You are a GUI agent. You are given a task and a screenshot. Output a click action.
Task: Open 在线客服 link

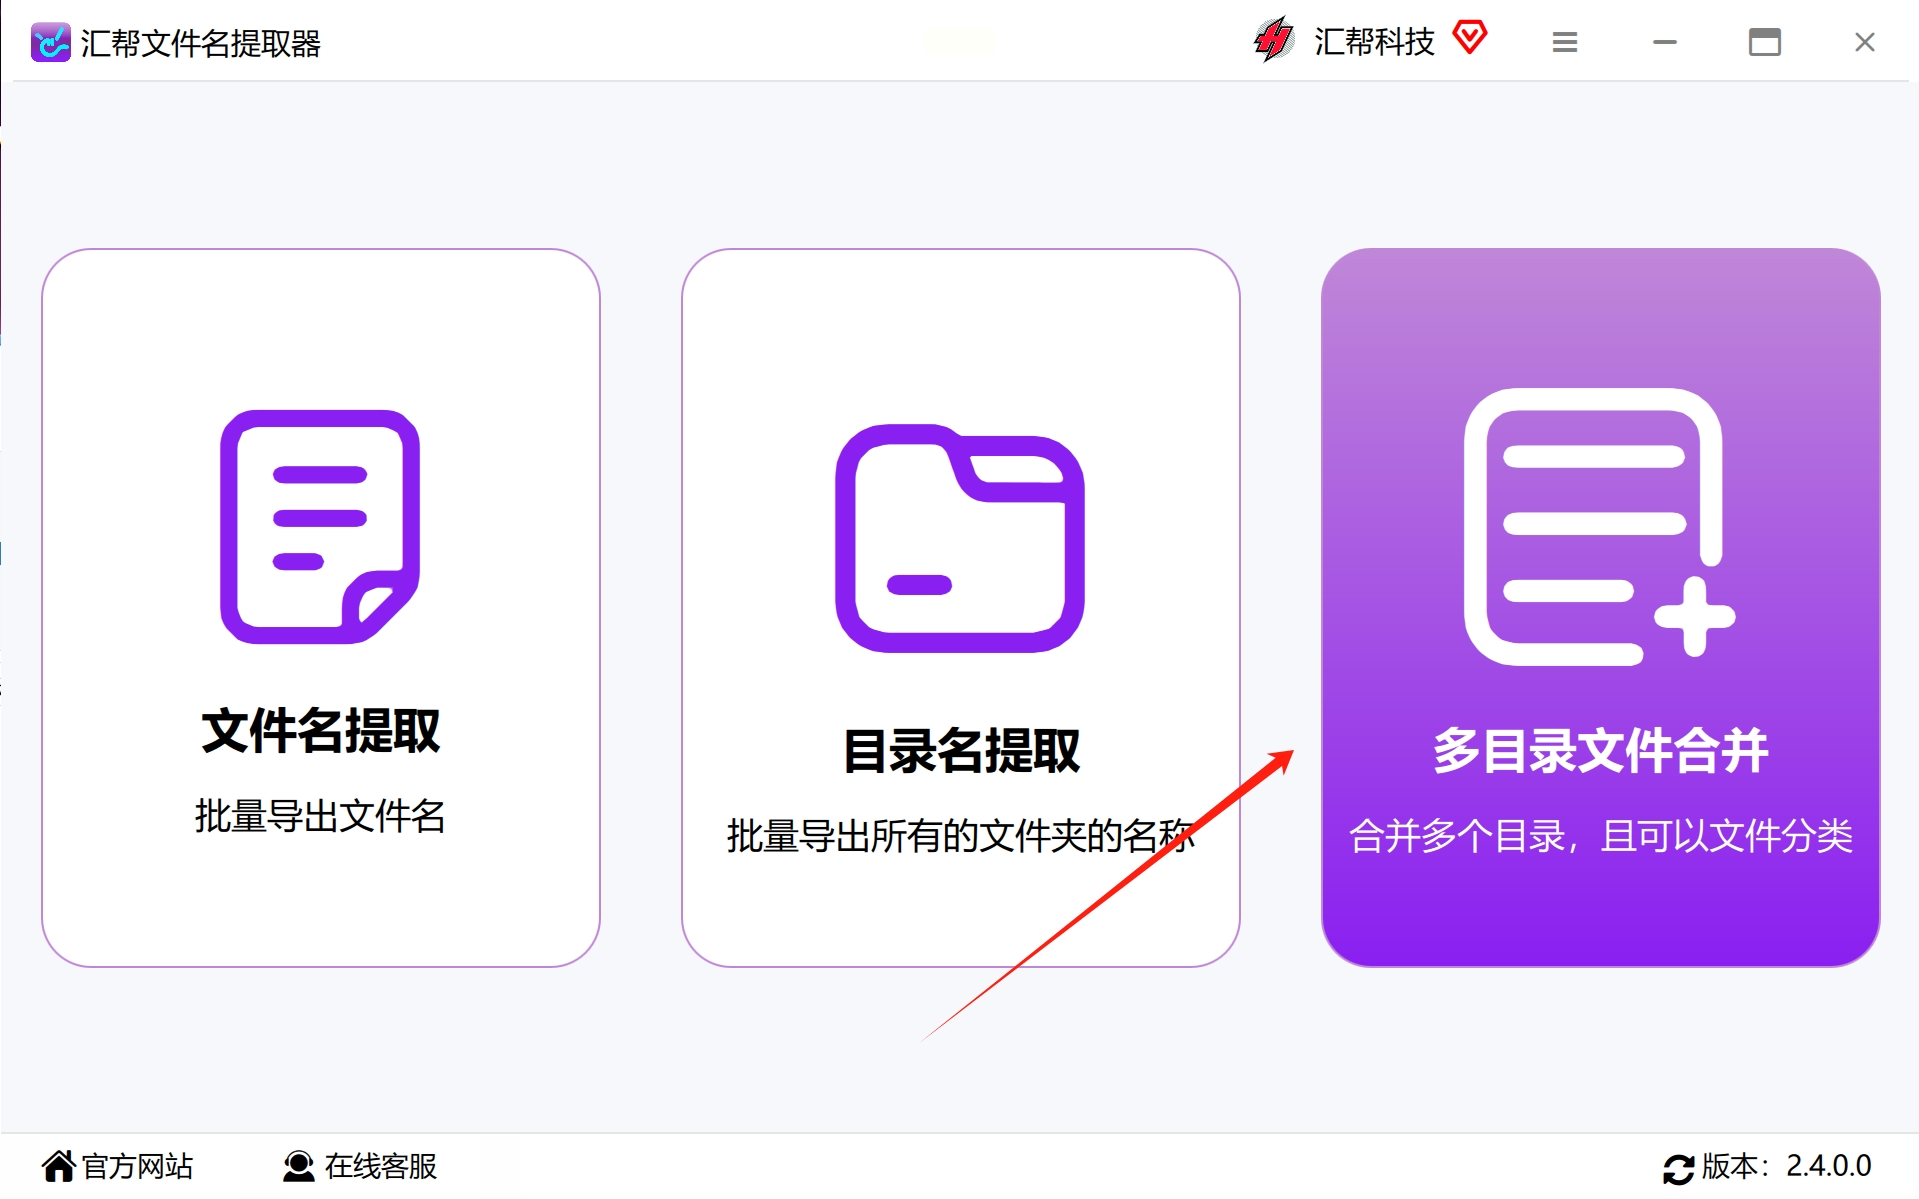pyautogui.click(x=381, y=1166)
